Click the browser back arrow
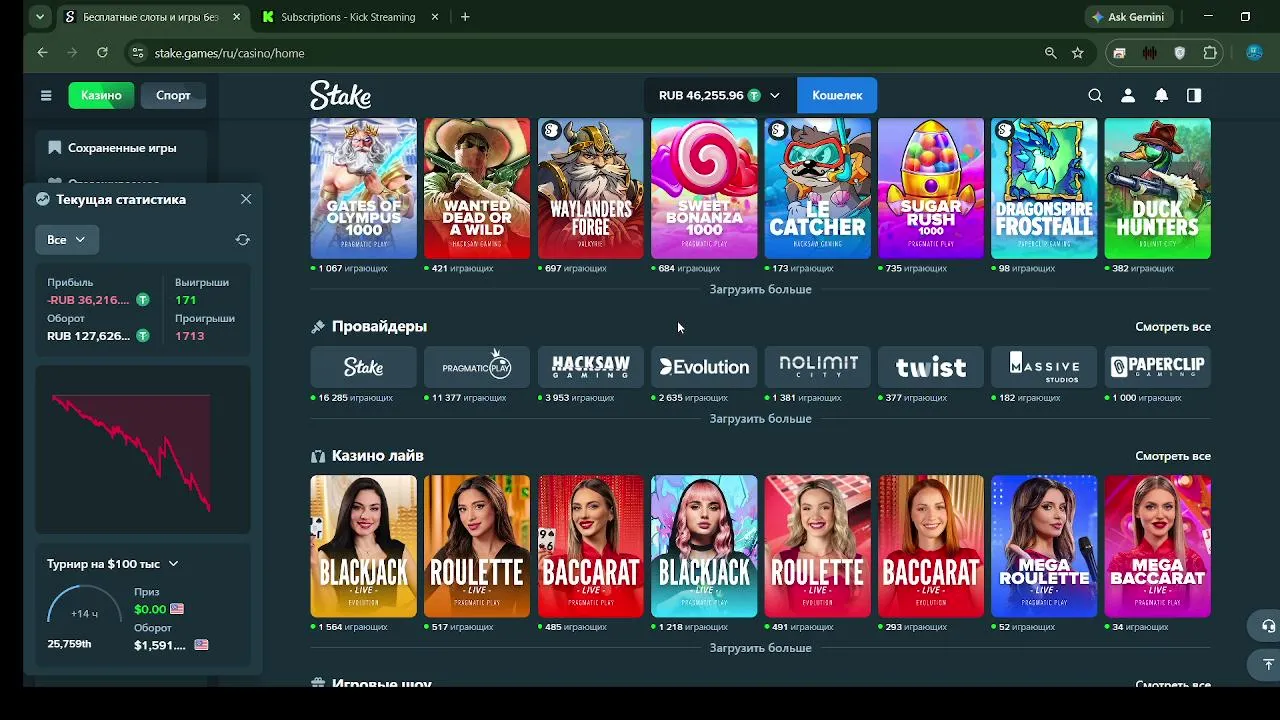Image resolution: width=1280 pixels, height=720 pixels. click(x=42, y=53)
